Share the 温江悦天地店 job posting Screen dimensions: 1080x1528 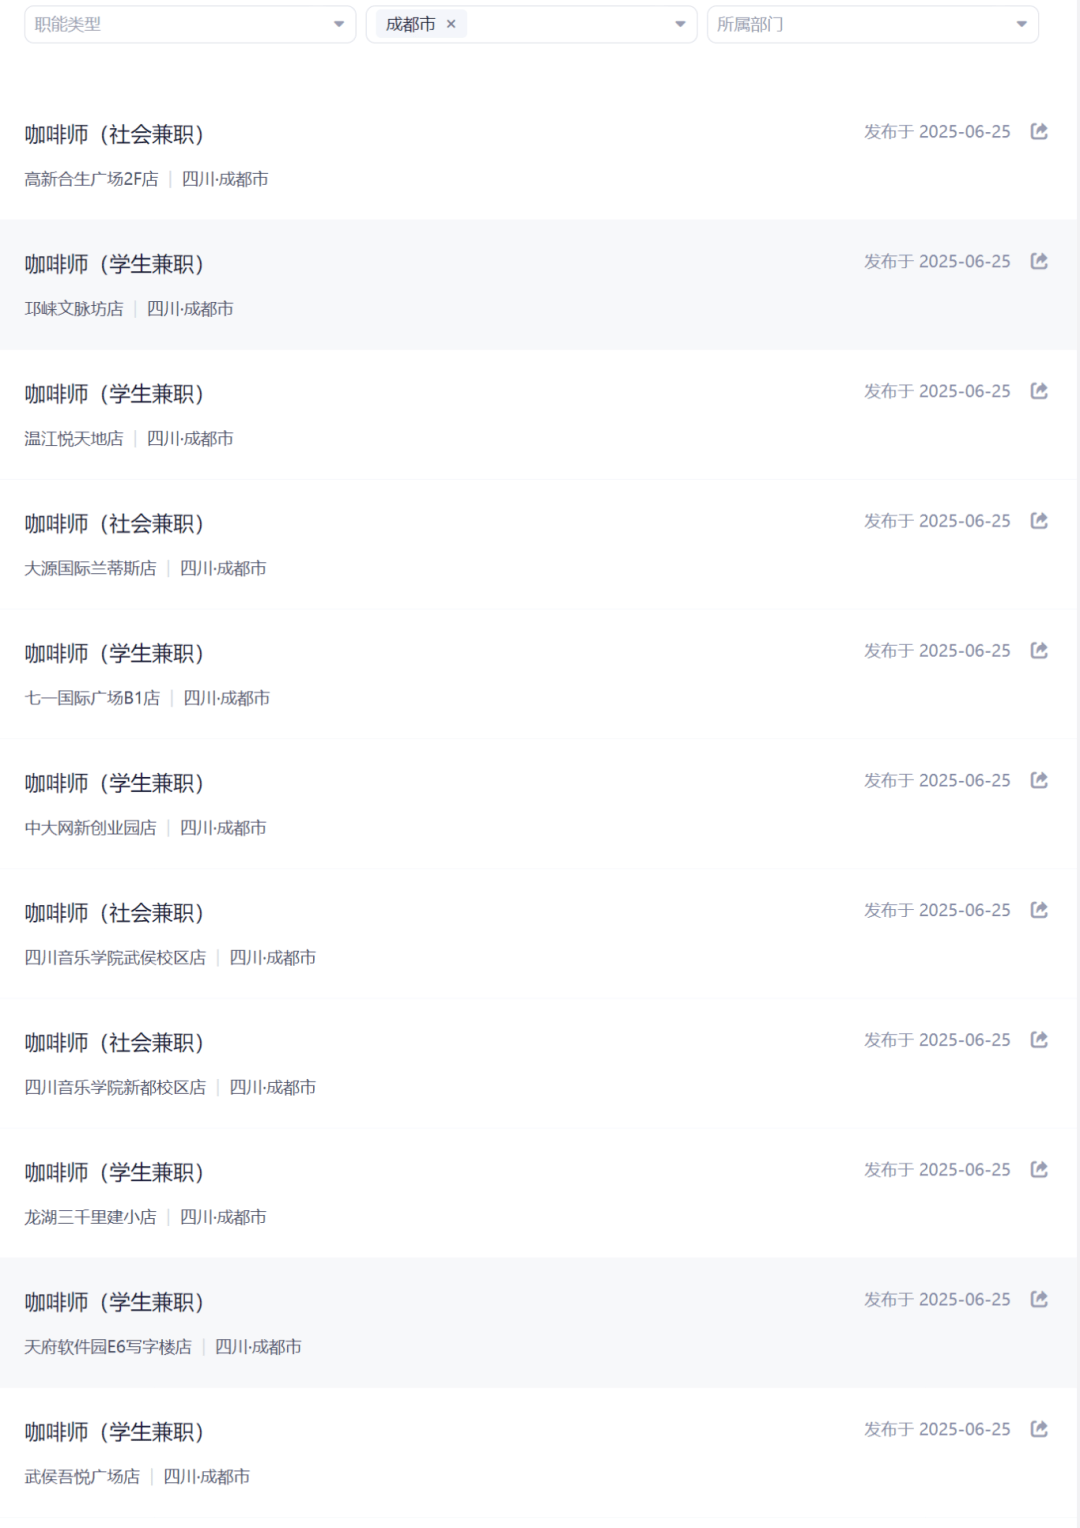(1039, 391)
